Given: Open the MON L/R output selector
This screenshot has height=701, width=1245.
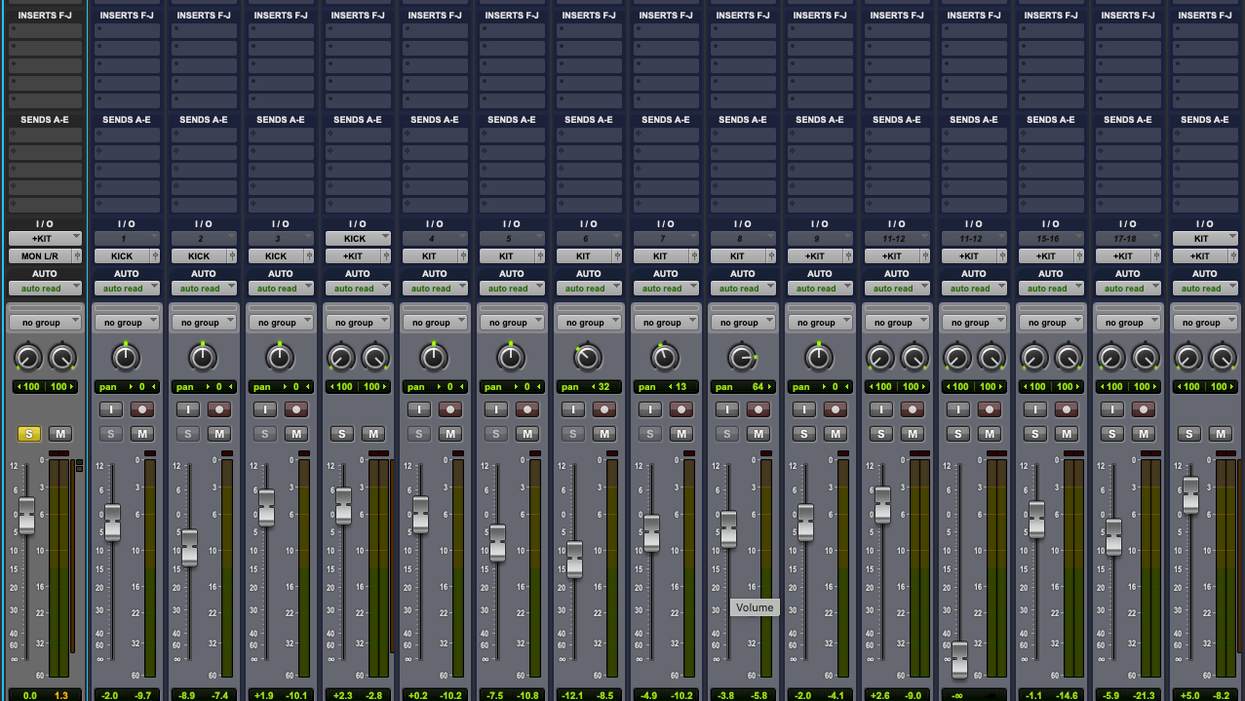Looking at the screenshot, I should click(40, 256).
